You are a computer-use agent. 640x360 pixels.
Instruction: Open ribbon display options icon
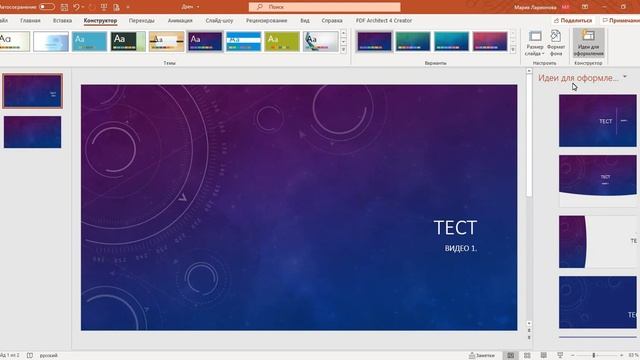pos(585,7)
